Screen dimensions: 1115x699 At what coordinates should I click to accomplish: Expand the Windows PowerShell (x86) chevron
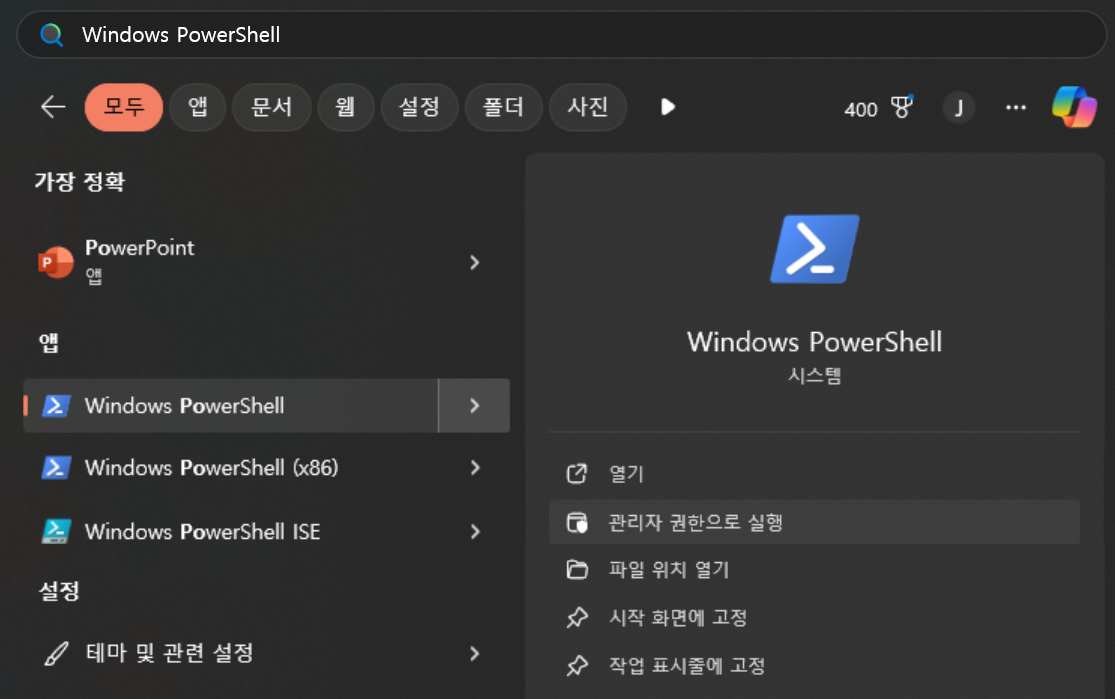click(x=474, y=468)
